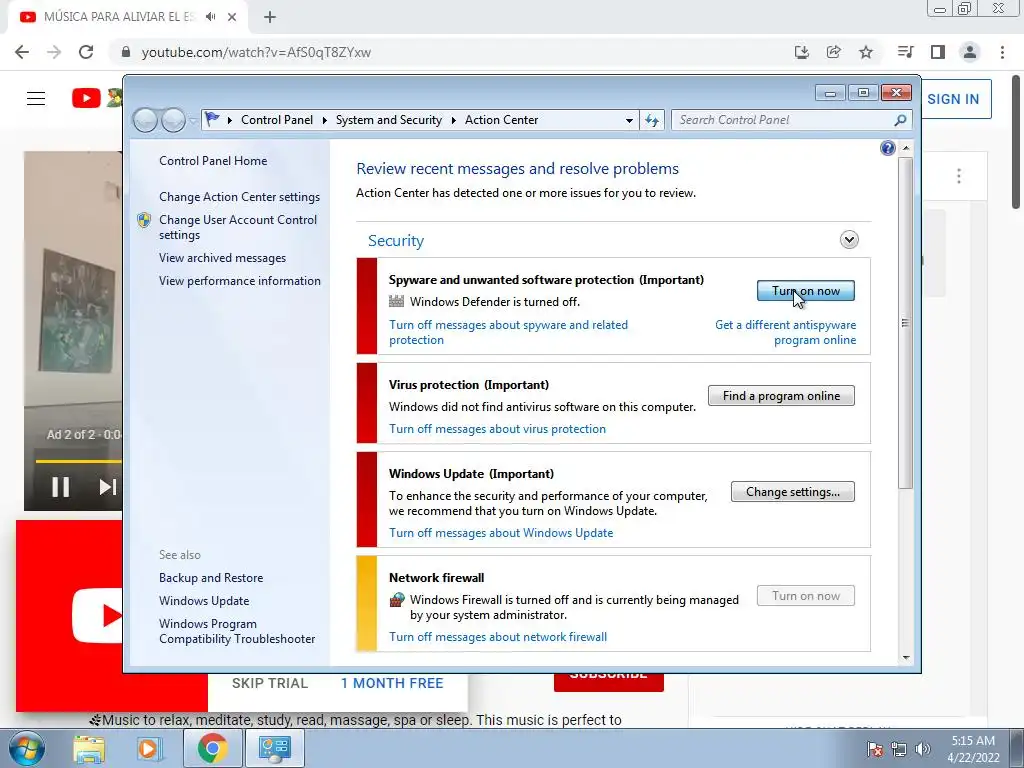Open Chrome profile avatar
Screen dimensions: 1024x768
(x=970, y=52)
